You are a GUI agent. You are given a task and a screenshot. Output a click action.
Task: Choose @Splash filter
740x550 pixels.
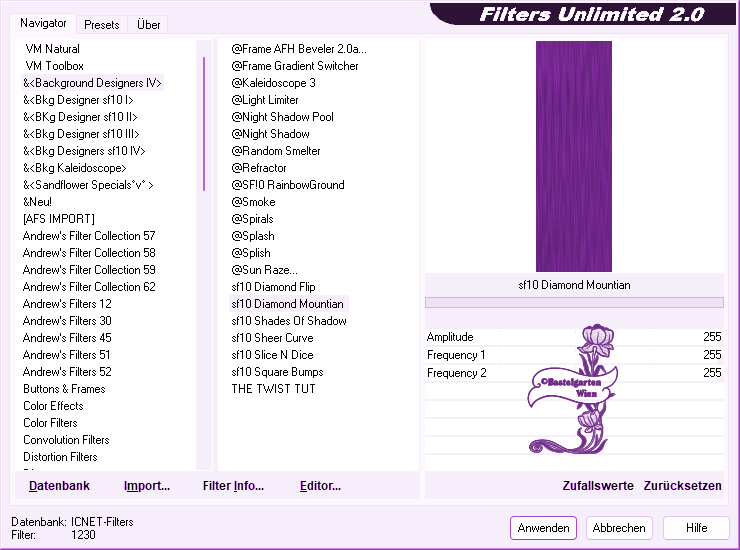pyautogui.click(x=253, y=236)
